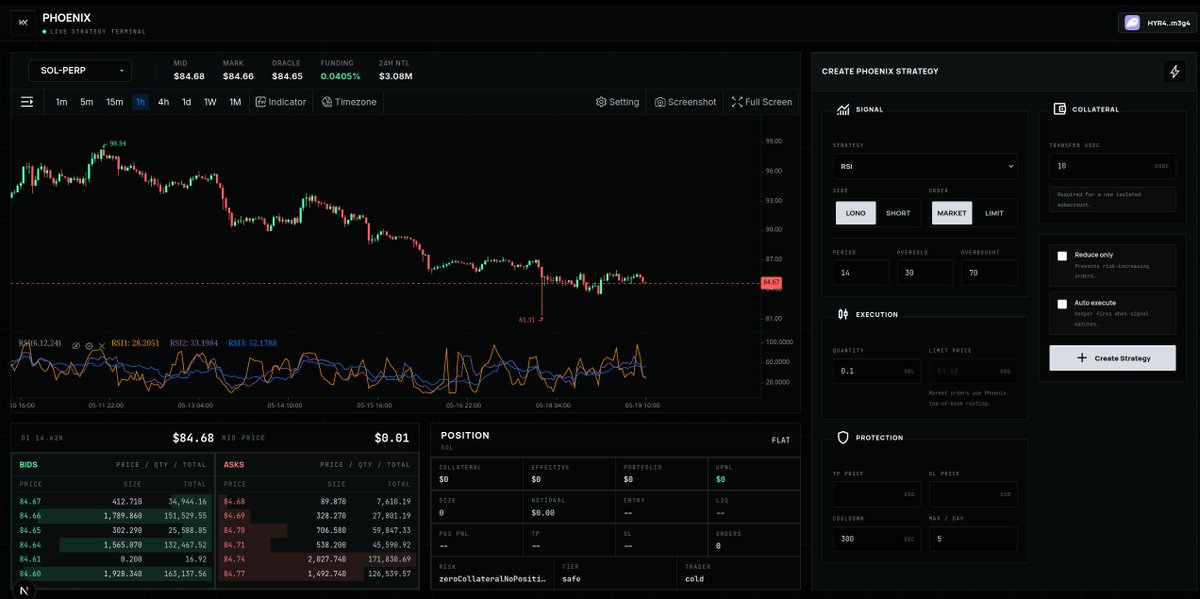This screenshot has height=599, width=1200.
Task: Choose LIMIT order type
Action: click(995, 213)
